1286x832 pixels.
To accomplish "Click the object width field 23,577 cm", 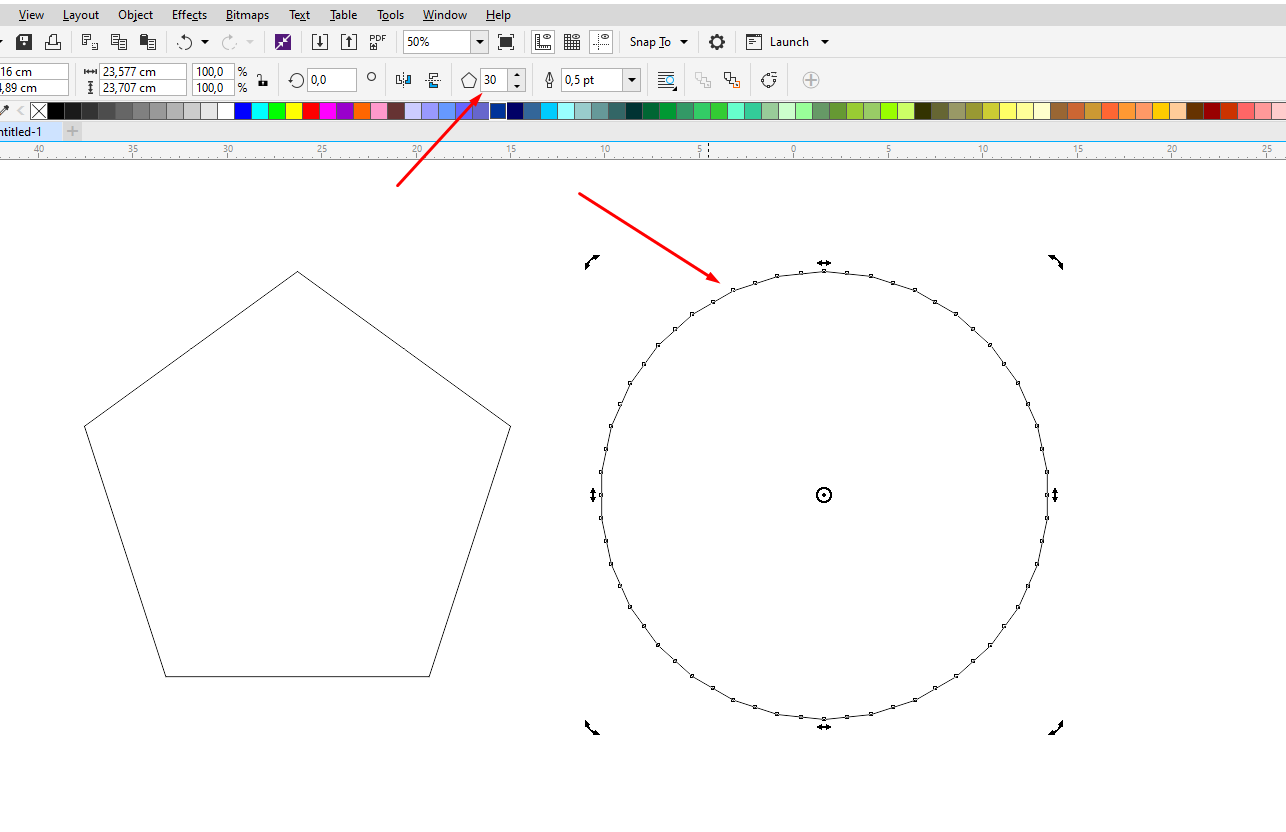I will 143,72.
